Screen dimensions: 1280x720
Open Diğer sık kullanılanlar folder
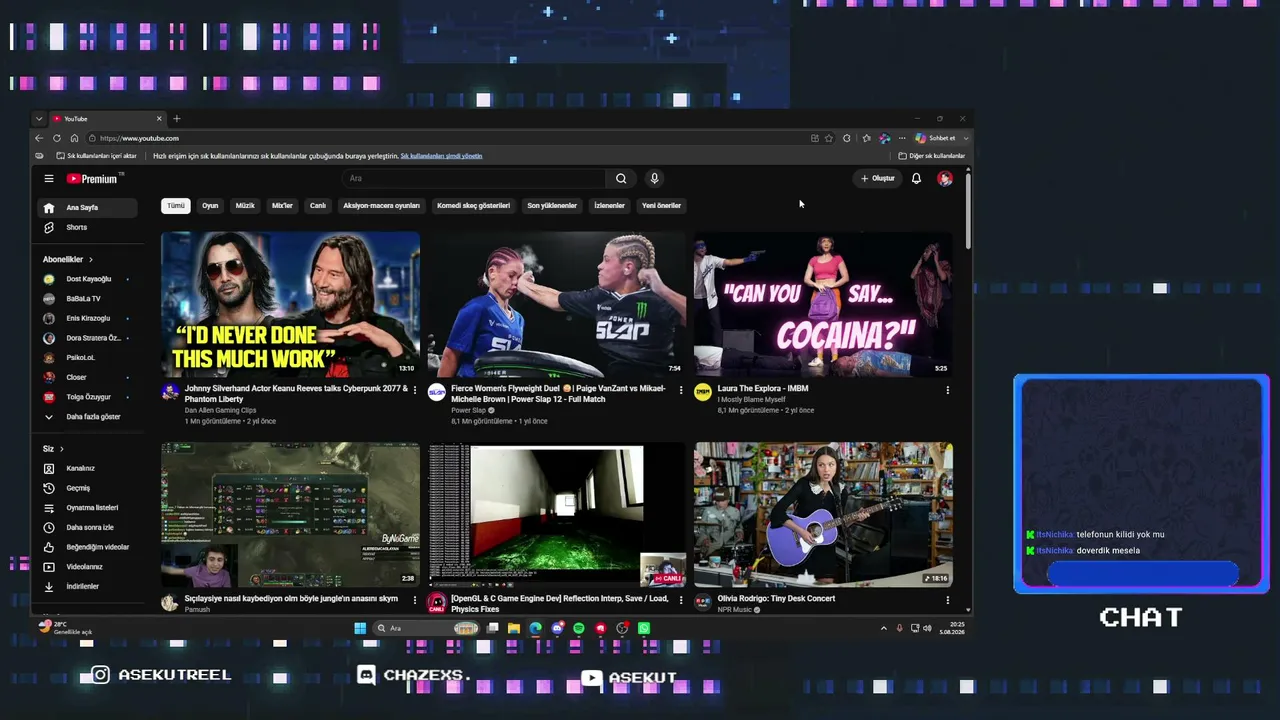pyautogui.click(x=932, y=156)
